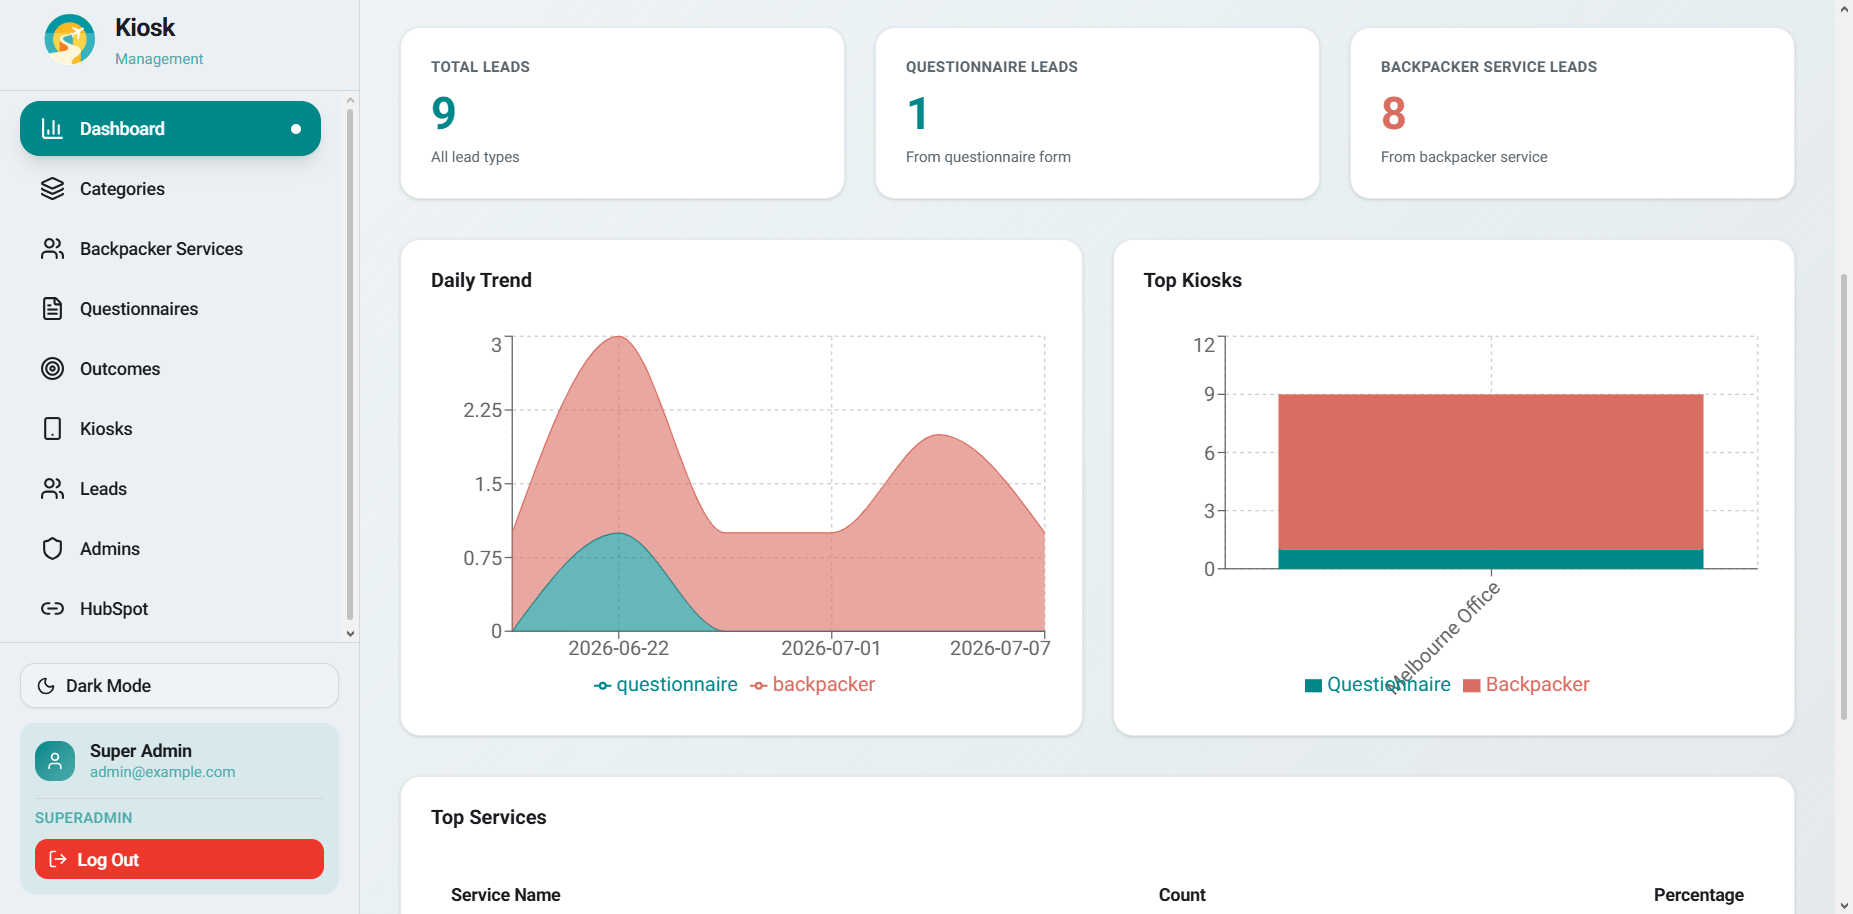The width and height of the screenshot is (1853, 914).
Task: Click the Questionnaires document icon
Action: tap(53, 309)
